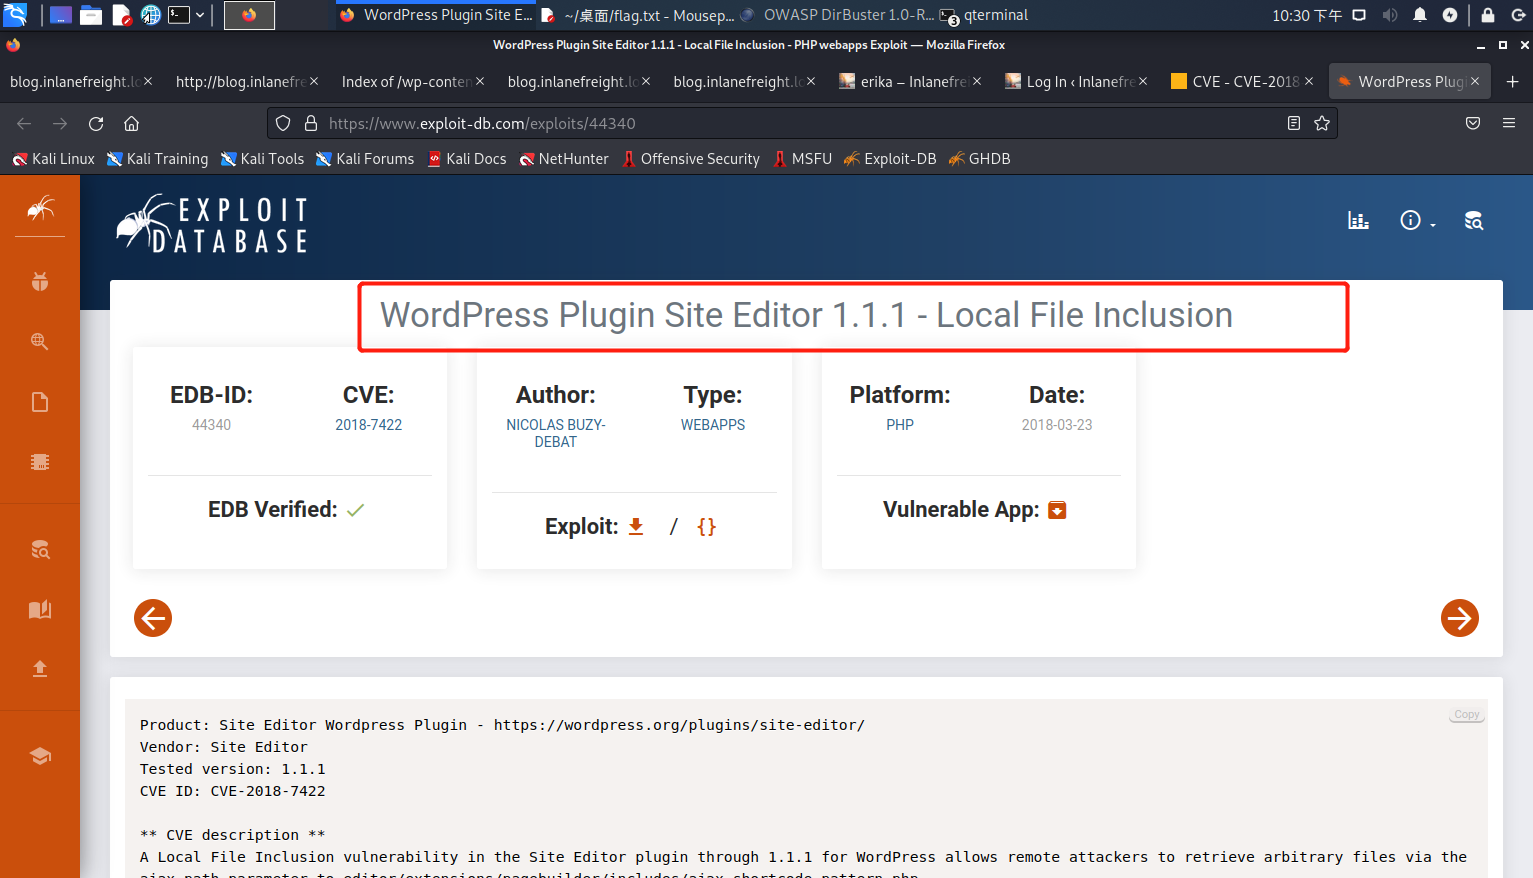Open the Papers book icon in the sidebar
1533x878 pixels.
(40, 609)
